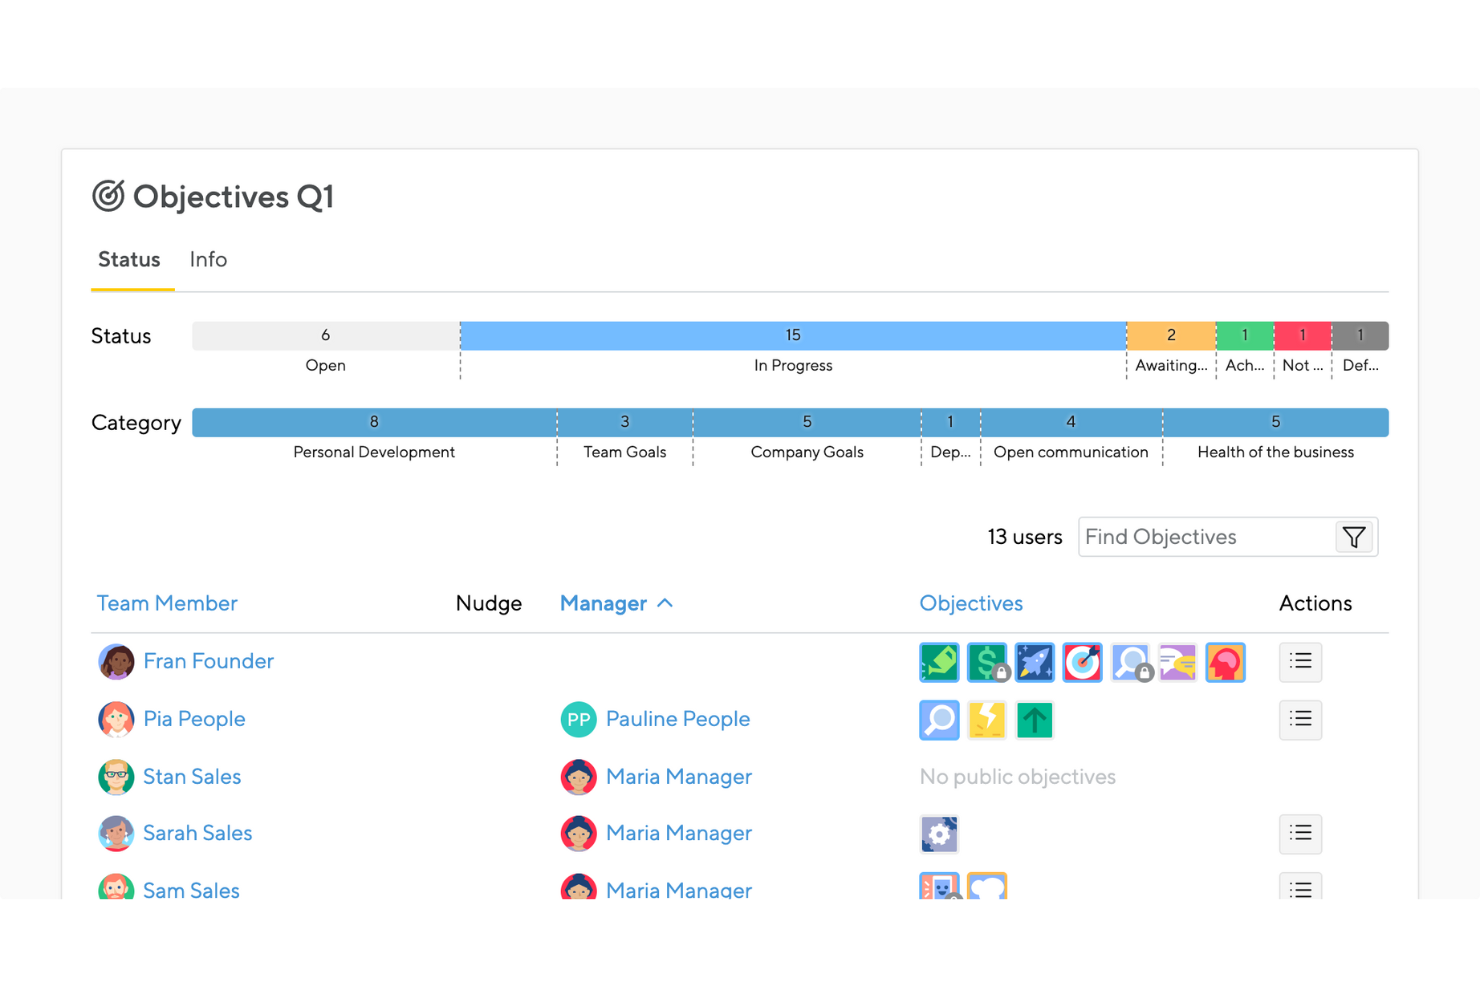Open Pia People's lightning bolt objective
Image resolution: width=1480 pixels, height=987 pixels.
coord(987,720)
